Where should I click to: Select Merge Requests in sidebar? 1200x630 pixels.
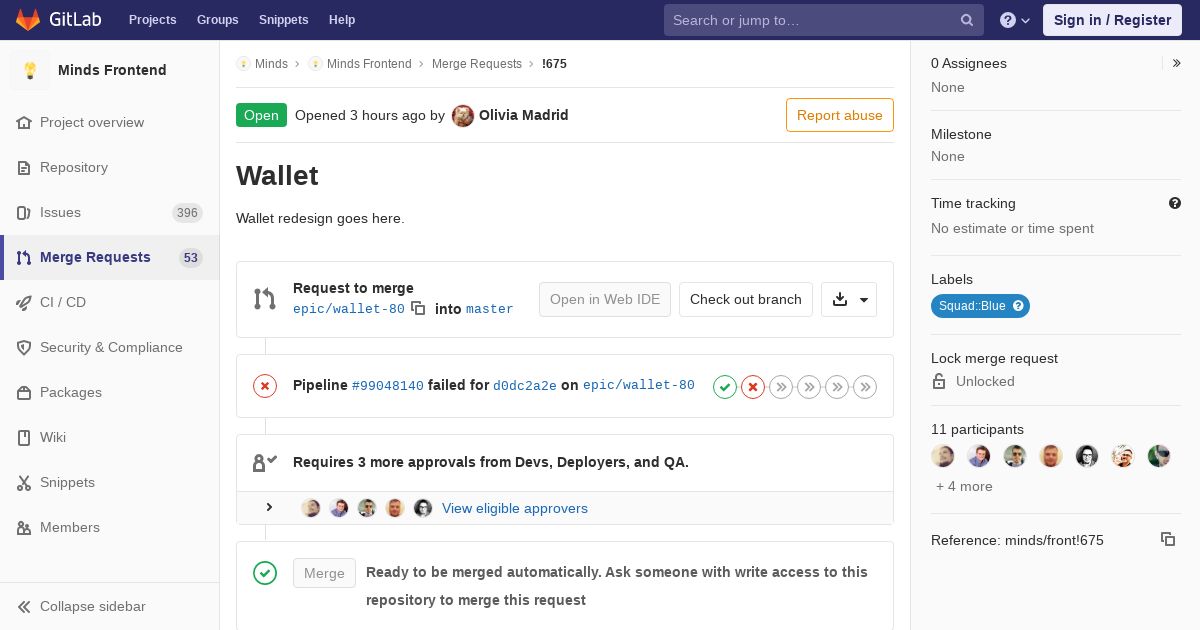point(109,257)
